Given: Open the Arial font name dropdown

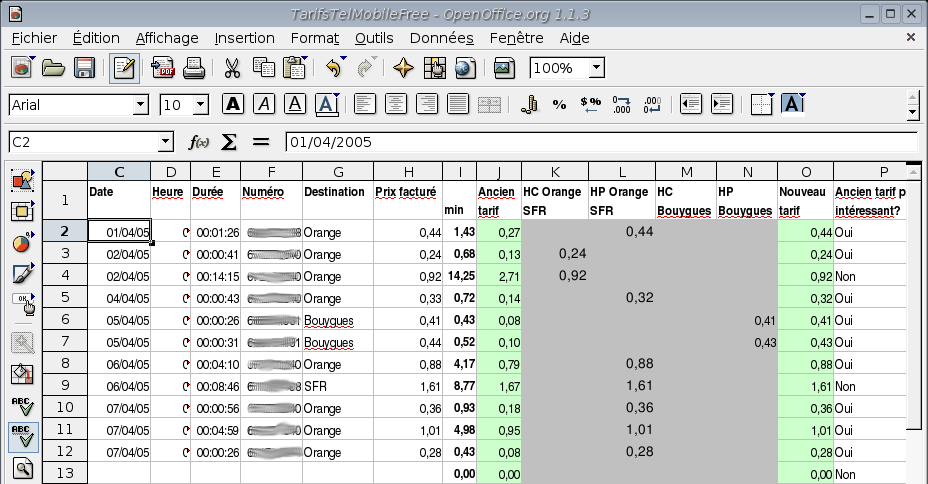Looking at the screenshot, I should click(140, 105).
